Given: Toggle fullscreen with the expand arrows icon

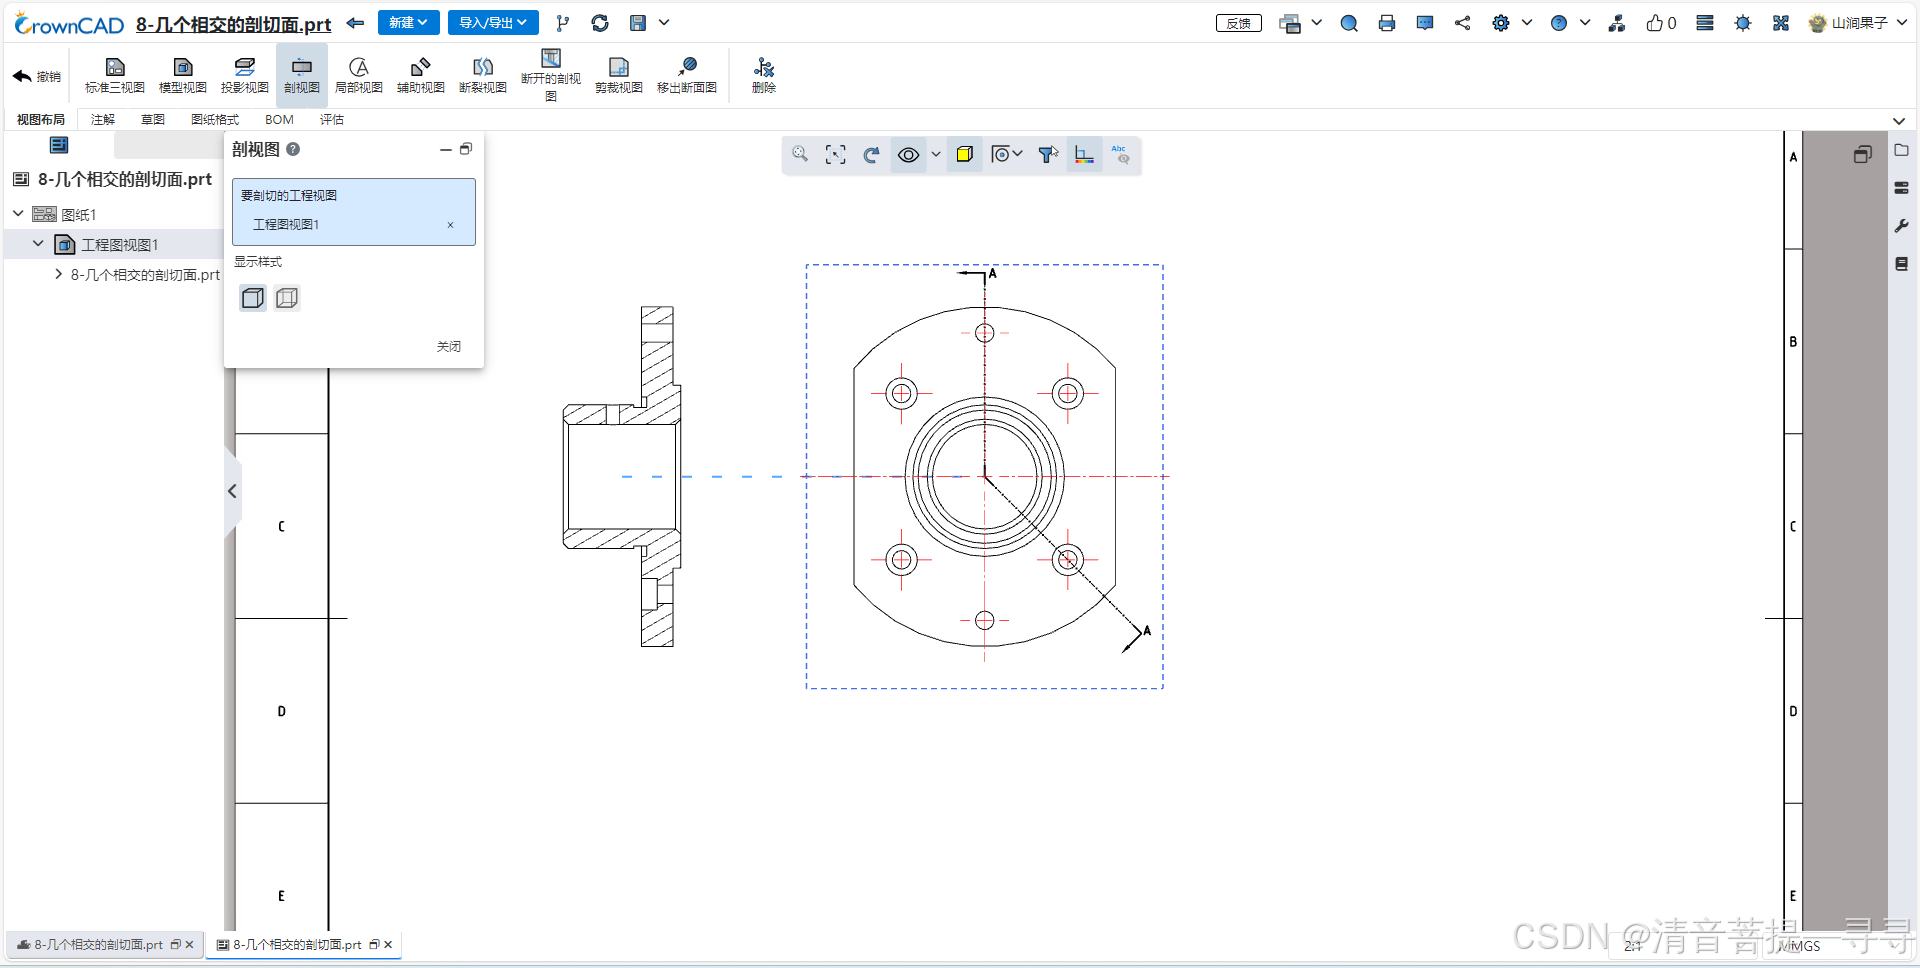Looking at the screenshot, I should [x=1781, y=23].
